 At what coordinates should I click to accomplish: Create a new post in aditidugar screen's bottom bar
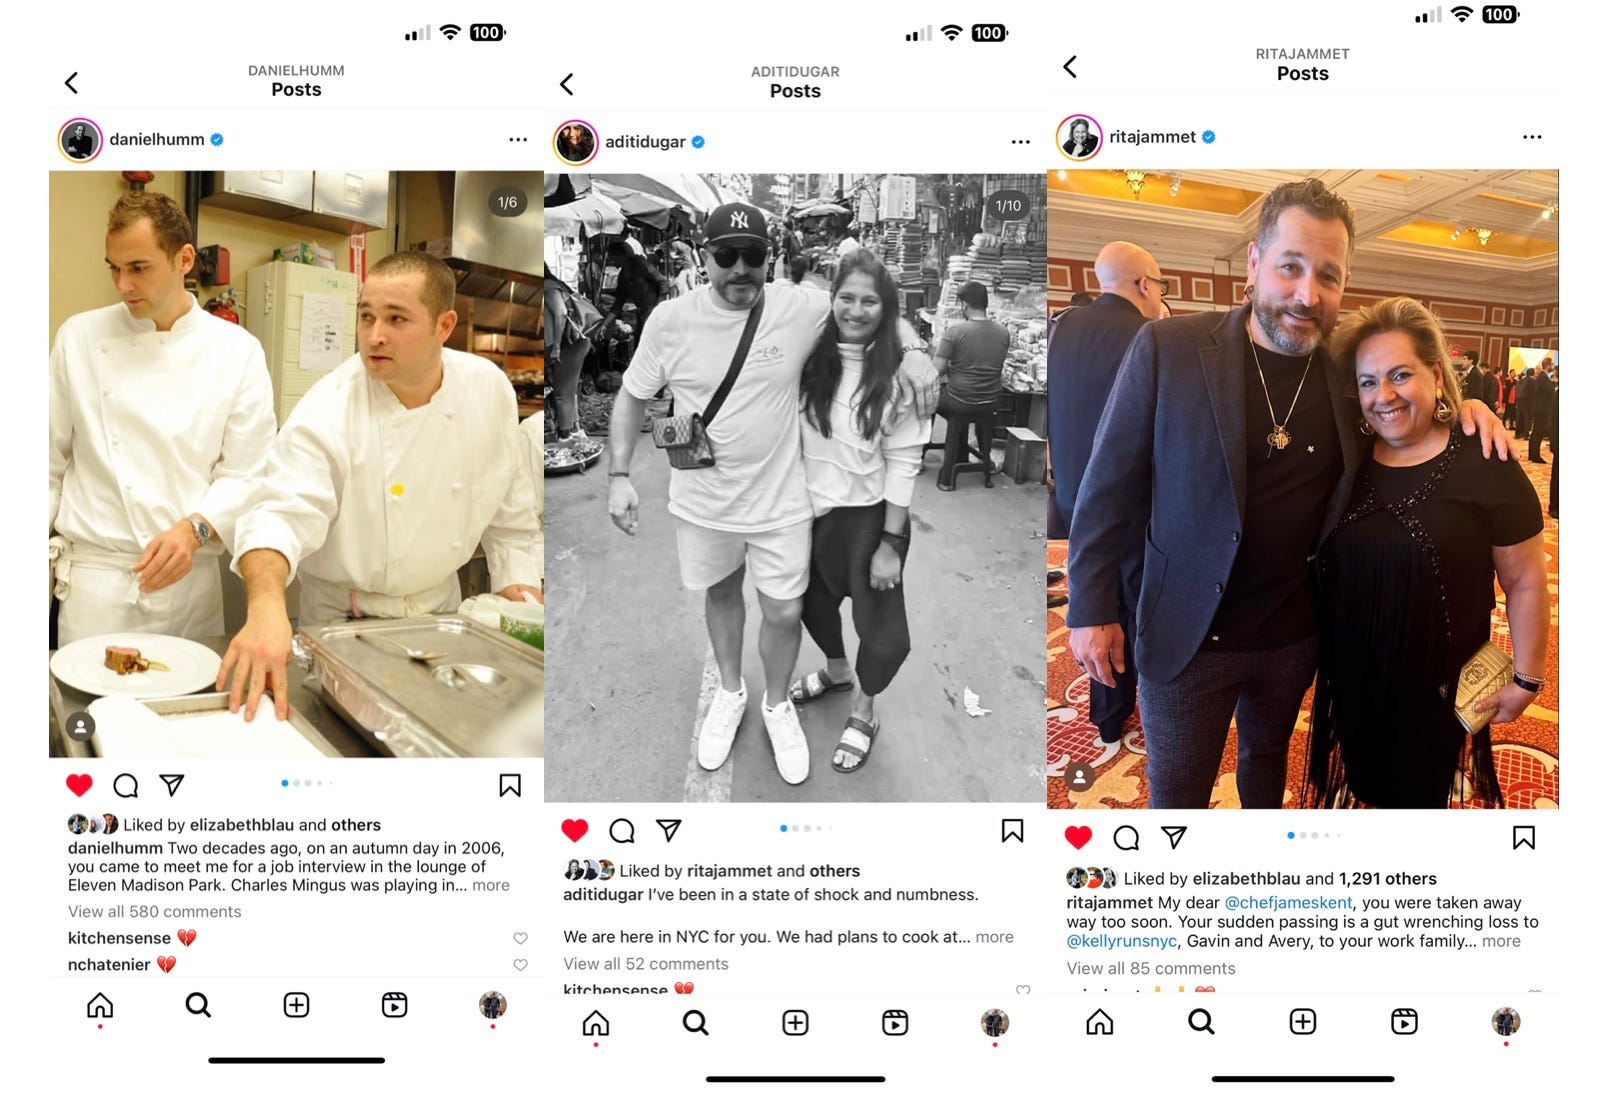pyautogui.click(x=795, y=1022)
